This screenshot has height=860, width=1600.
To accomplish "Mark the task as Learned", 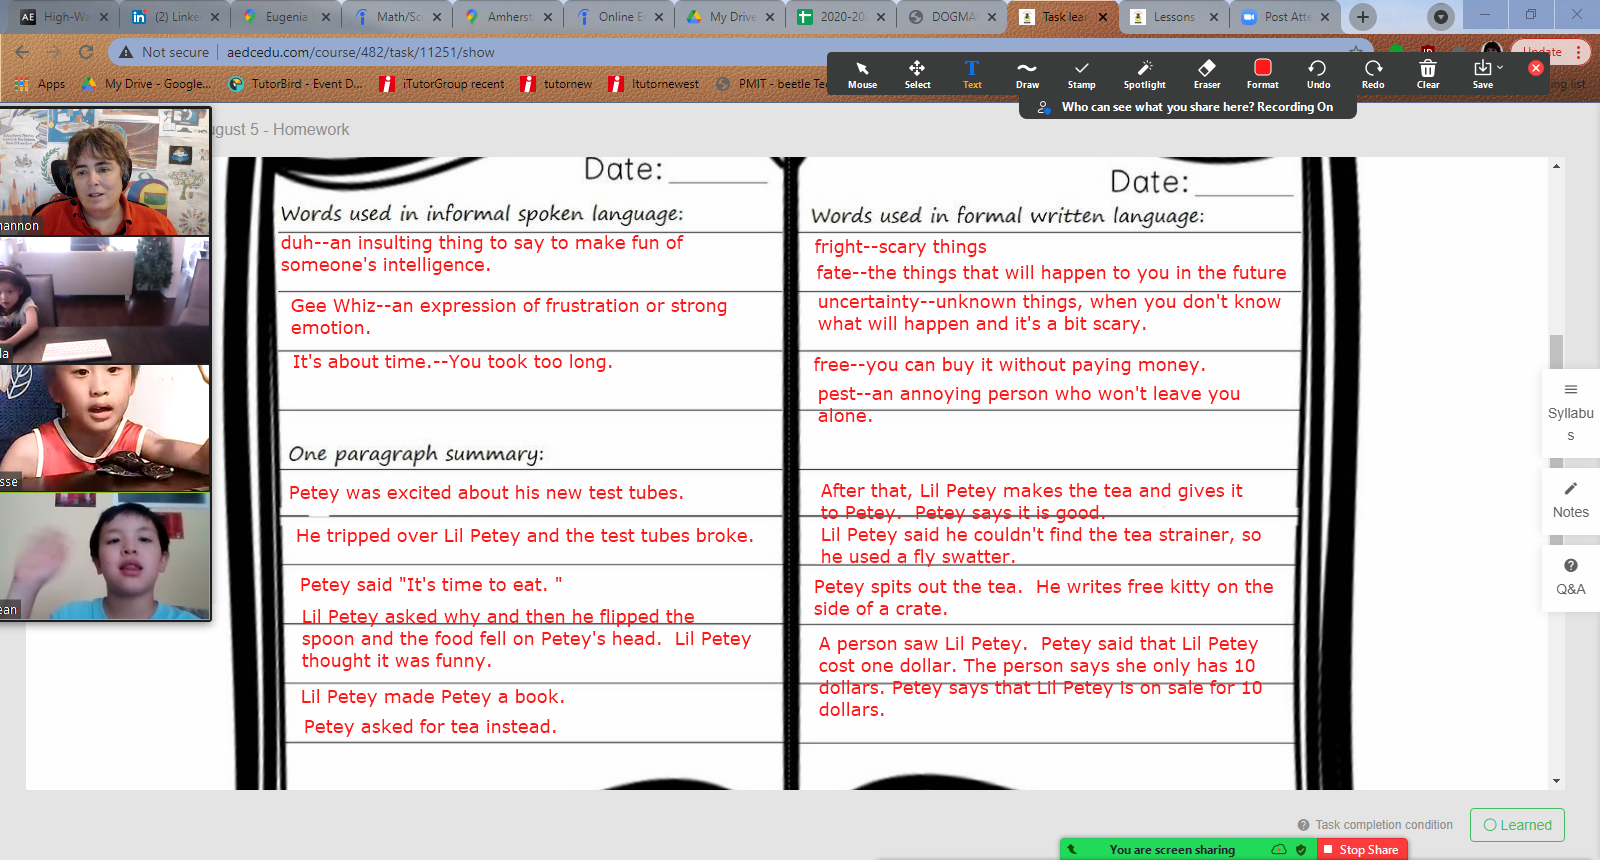I will coord(1517,825).
